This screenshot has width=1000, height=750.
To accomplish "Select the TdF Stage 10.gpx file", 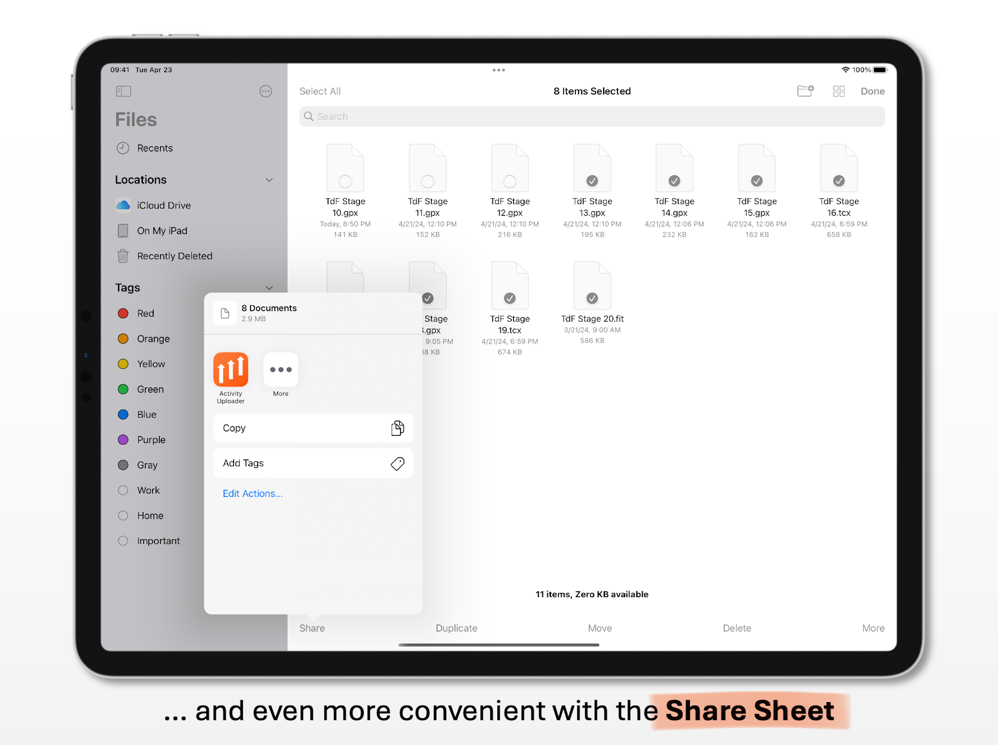I will pyautogui.click(x=345, y=191).
